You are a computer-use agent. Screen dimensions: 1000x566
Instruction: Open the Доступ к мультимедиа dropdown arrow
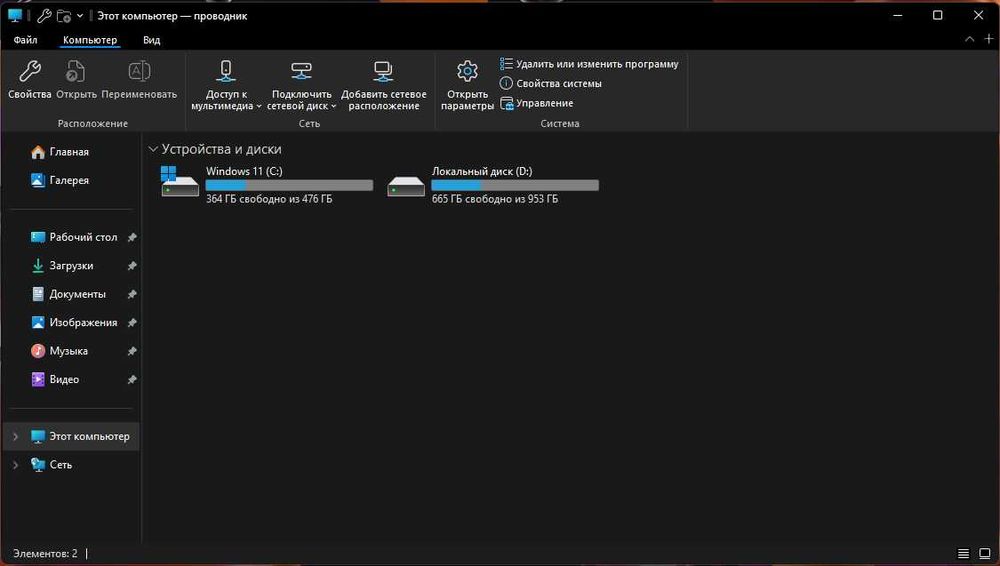pos(259,107)
